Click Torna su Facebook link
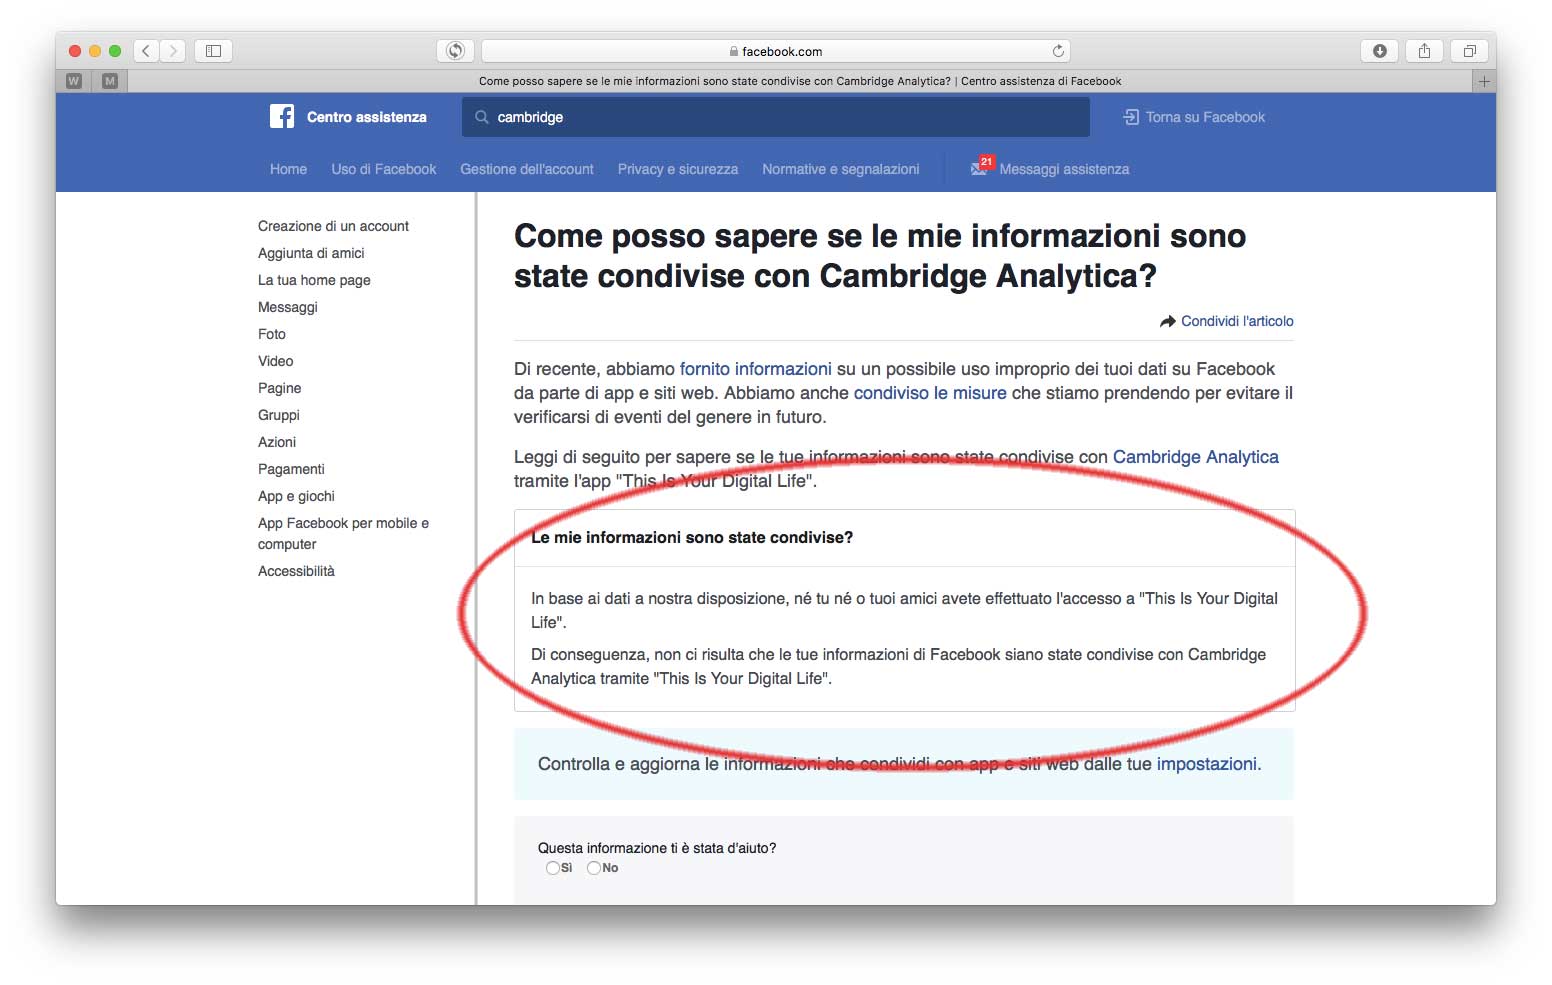 tap(1205, 117)
